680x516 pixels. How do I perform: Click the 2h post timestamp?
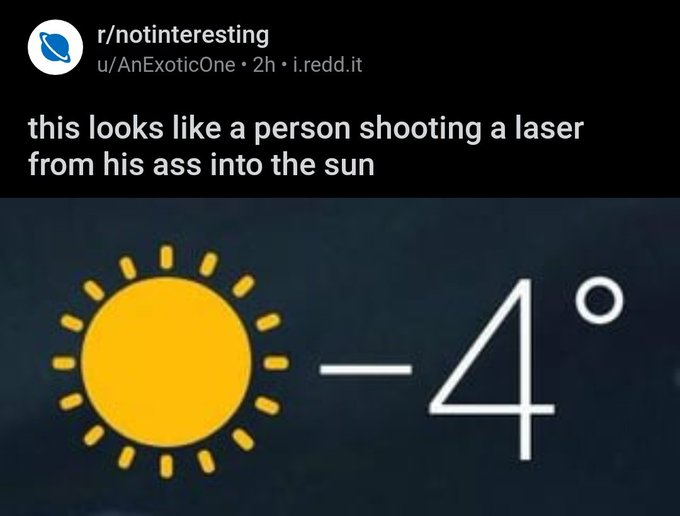(x=264, y=65)
